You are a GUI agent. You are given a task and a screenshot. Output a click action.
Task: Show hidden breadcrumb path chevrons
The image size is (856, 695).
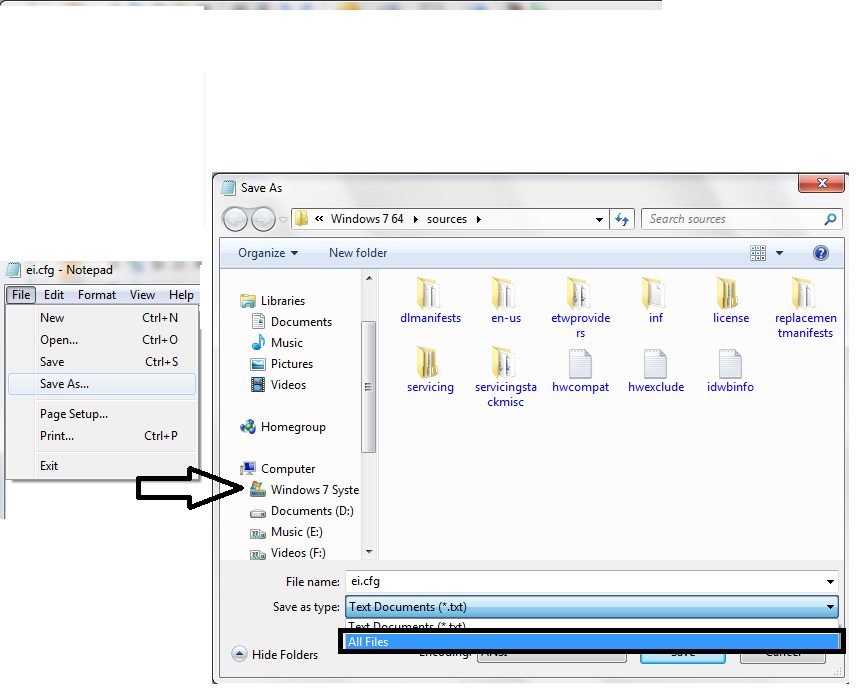[319, 219]
